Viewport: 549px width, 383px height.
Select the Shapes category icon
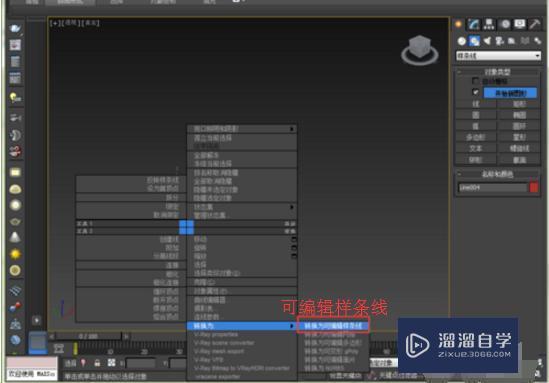coord(474,41)
